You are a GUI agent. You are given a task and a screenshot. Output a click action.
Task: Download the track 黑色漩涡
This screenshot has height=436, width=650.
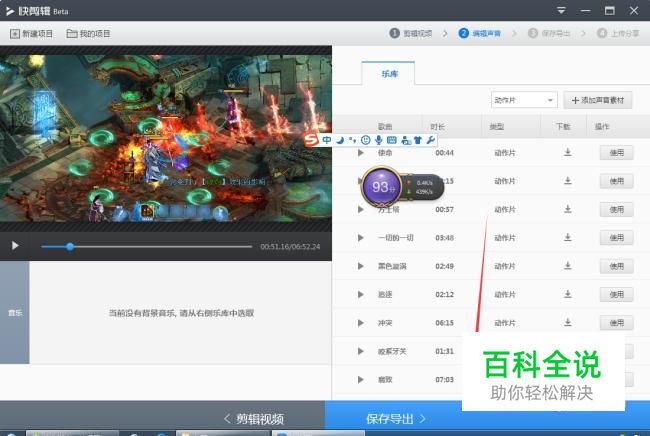click(x=568, y=266)
